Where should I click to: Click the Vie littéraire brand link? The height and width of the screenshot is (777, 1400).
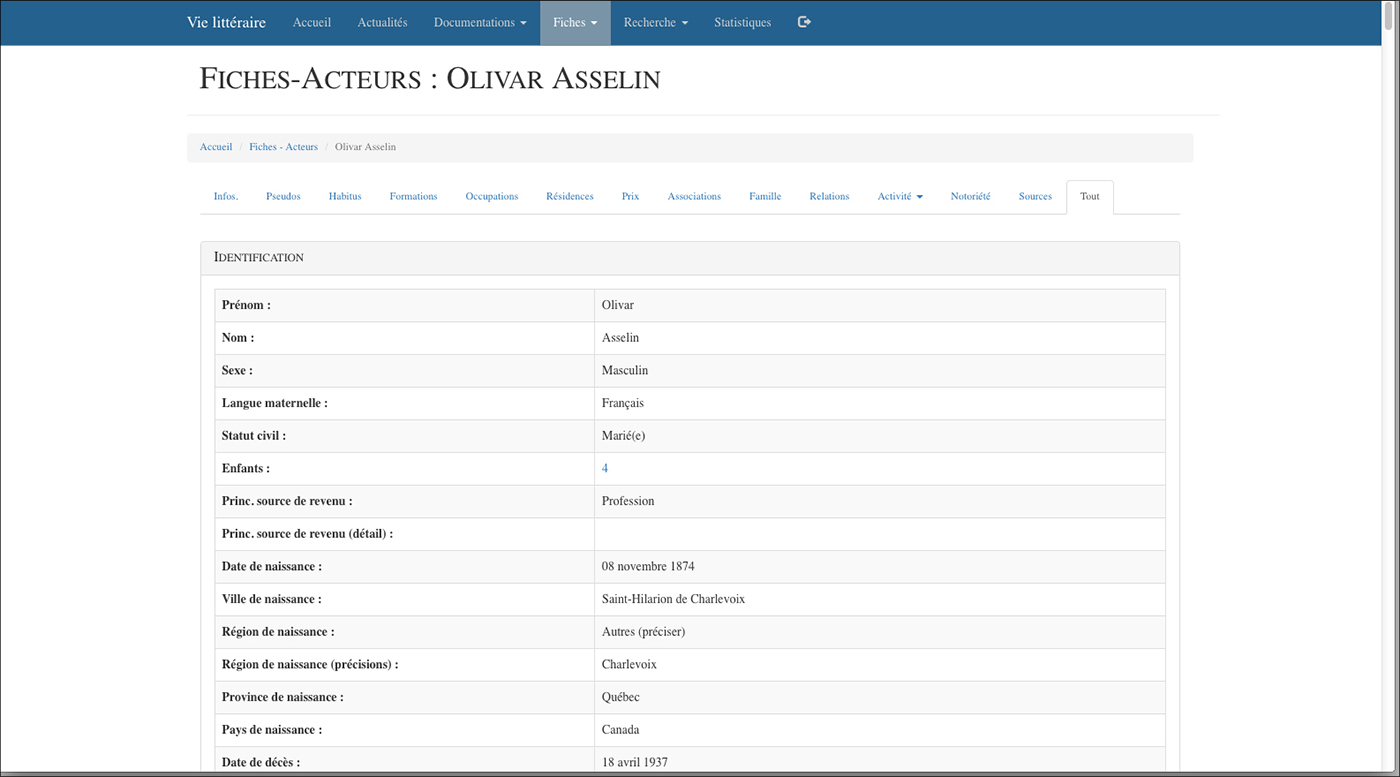(226, 22)
